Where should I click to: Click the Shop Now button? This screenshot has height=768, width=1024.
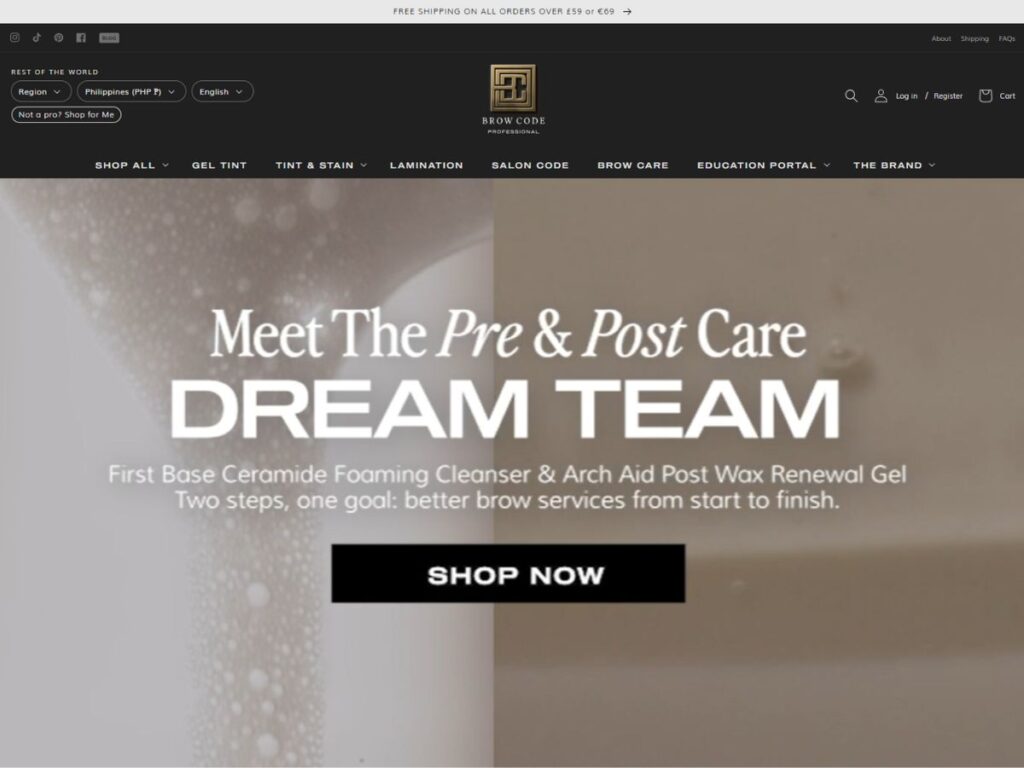pyautogui.click(x=508, y=573)
